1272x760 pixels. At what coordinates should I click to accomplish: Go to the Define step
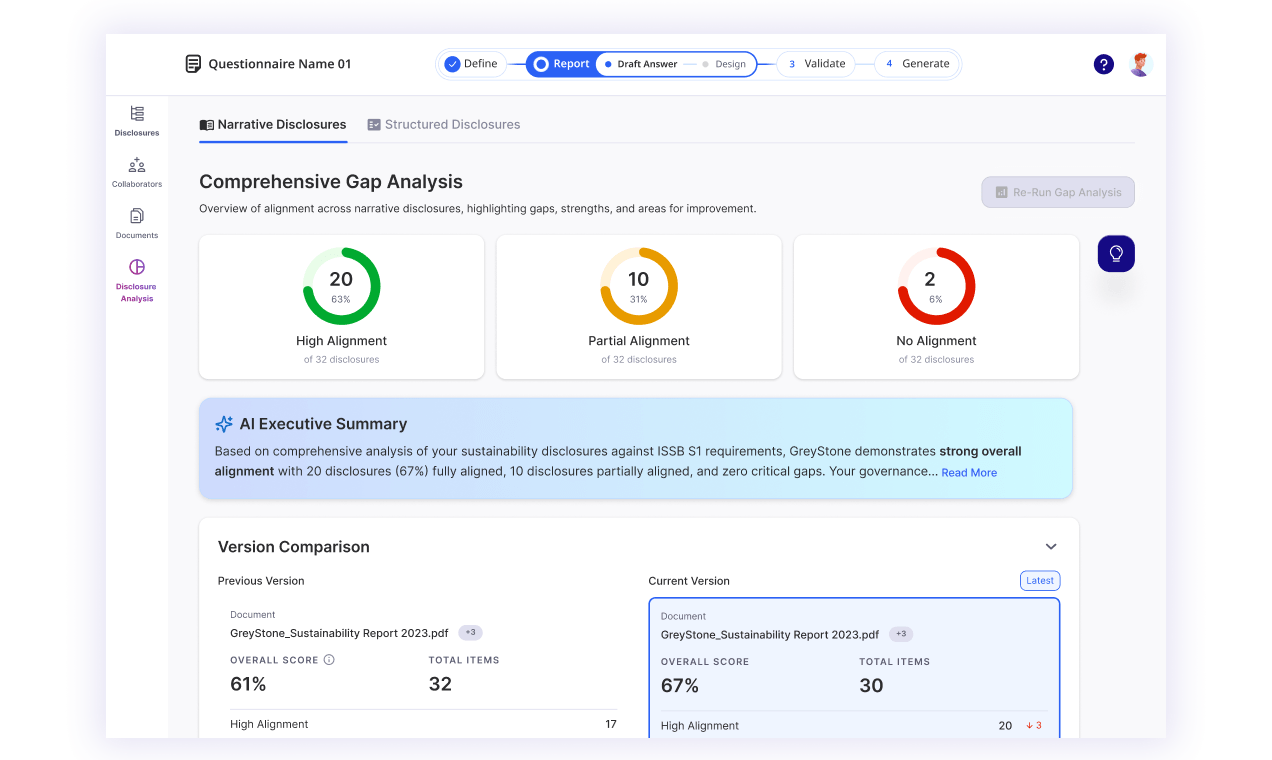click(x=471, y=64)
